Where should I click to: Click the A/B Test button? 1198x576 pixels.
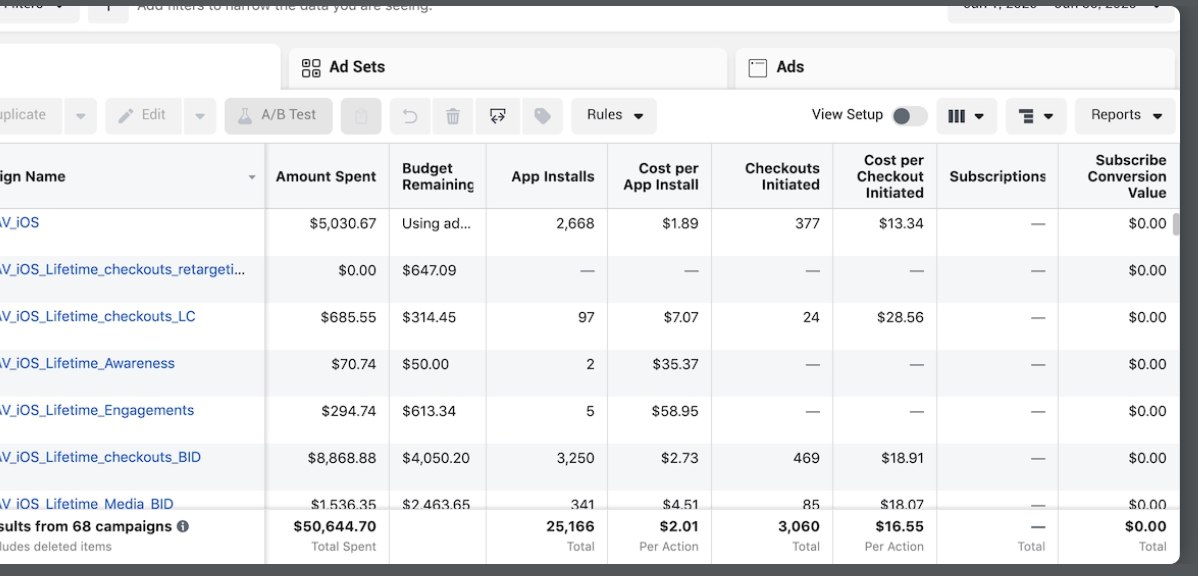pyautogui.click(x=278, y=116)
